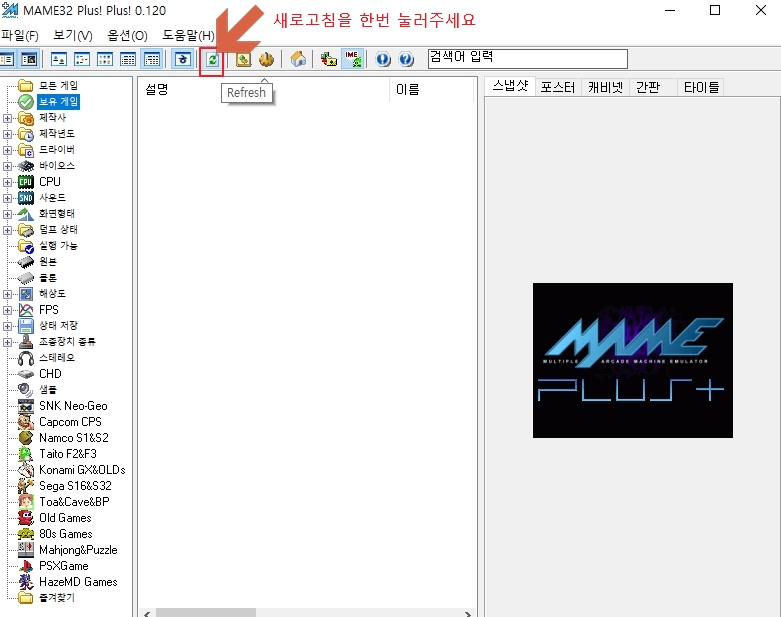Expand the 조종장치 종류 tree folder

point(7,342)
